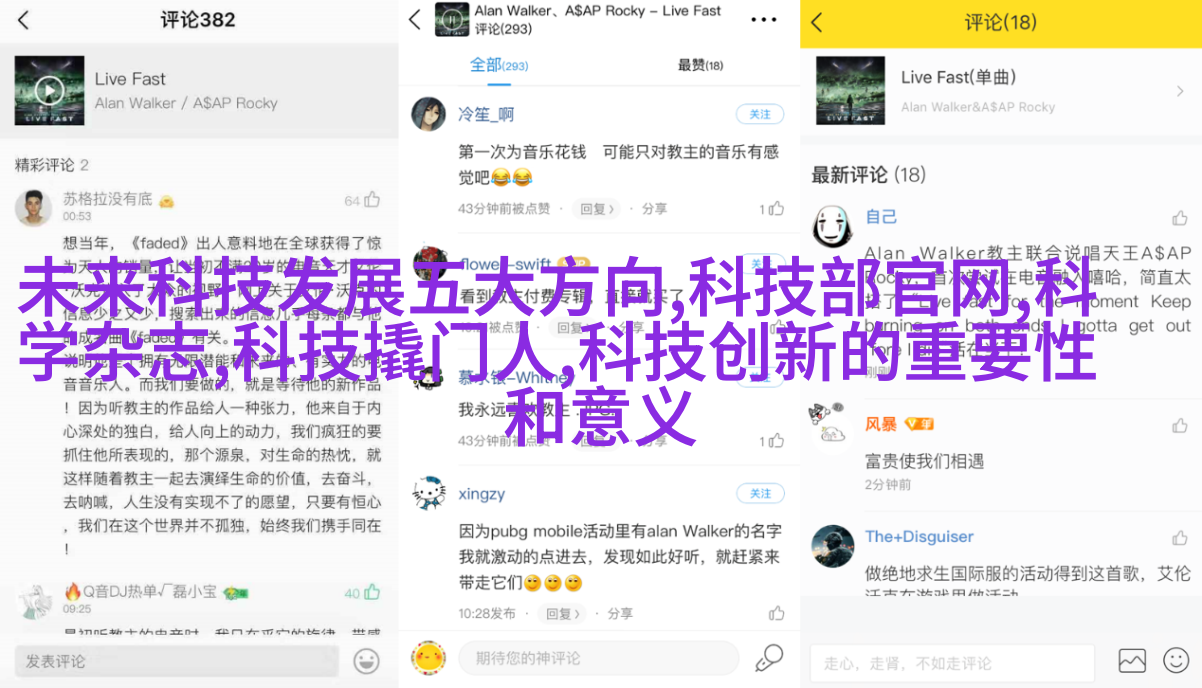
Task: Go back using chevron in middle panel header
Action: (x=415, y=20)
